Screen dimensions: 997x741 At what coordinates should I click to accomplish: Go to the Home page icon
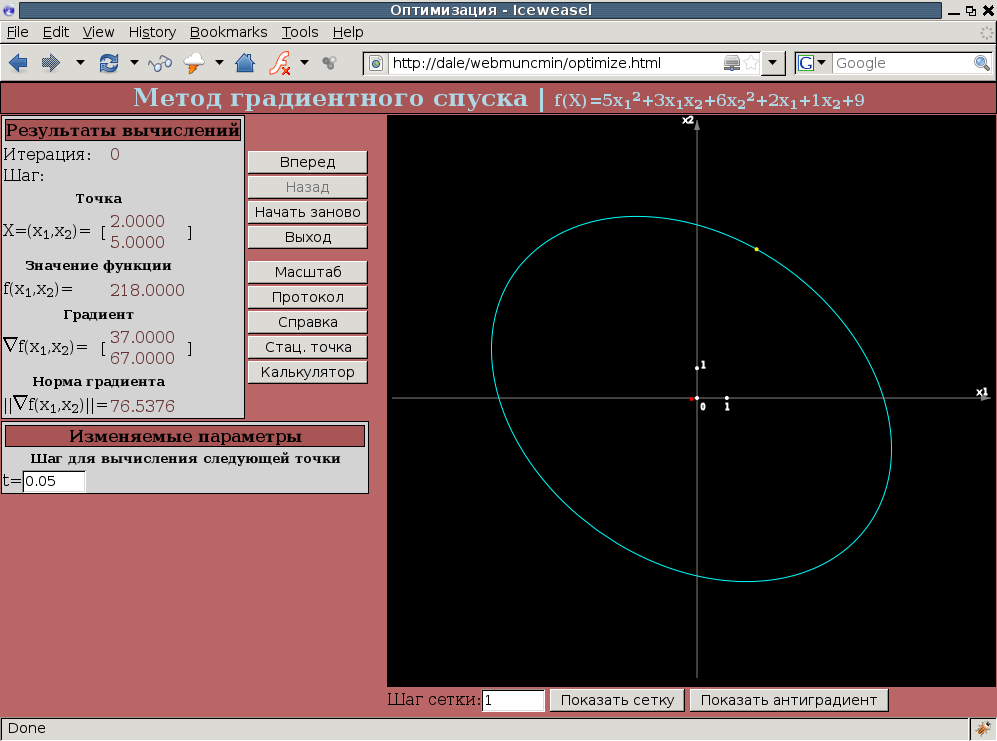(244, 63)
